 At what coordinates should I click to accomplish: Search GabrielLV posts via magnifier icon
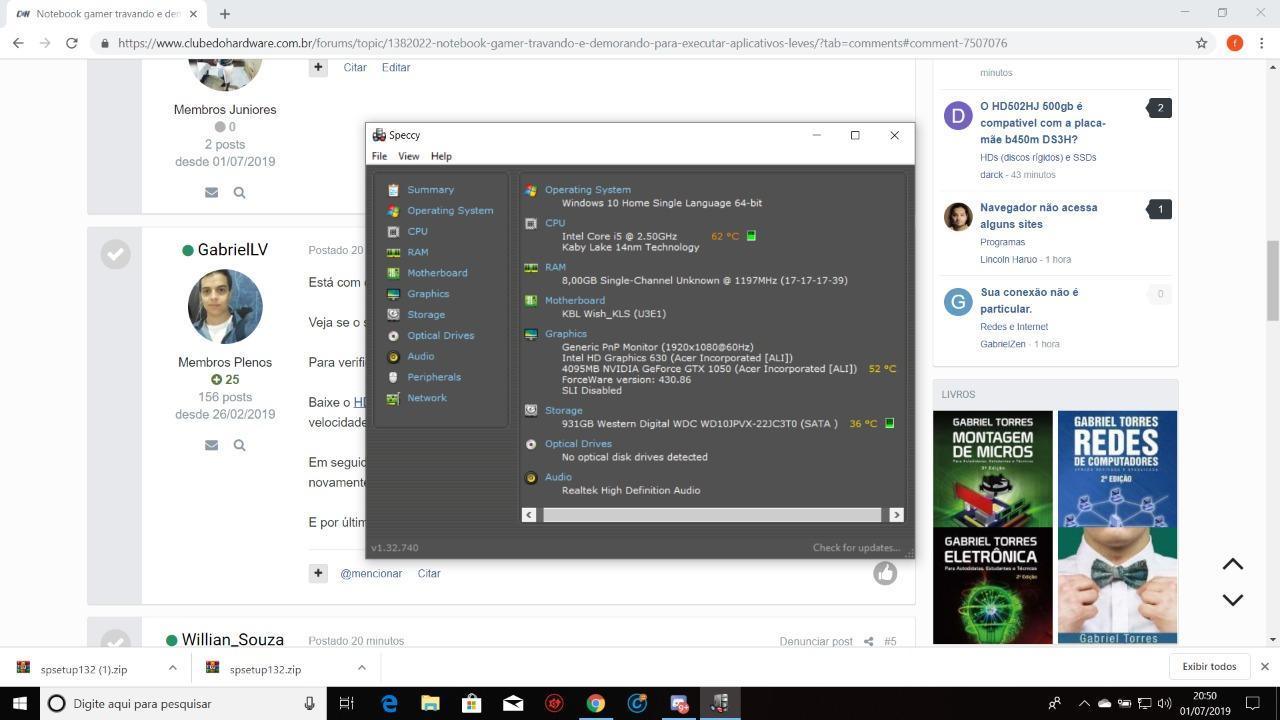click(x=239, y=445)
